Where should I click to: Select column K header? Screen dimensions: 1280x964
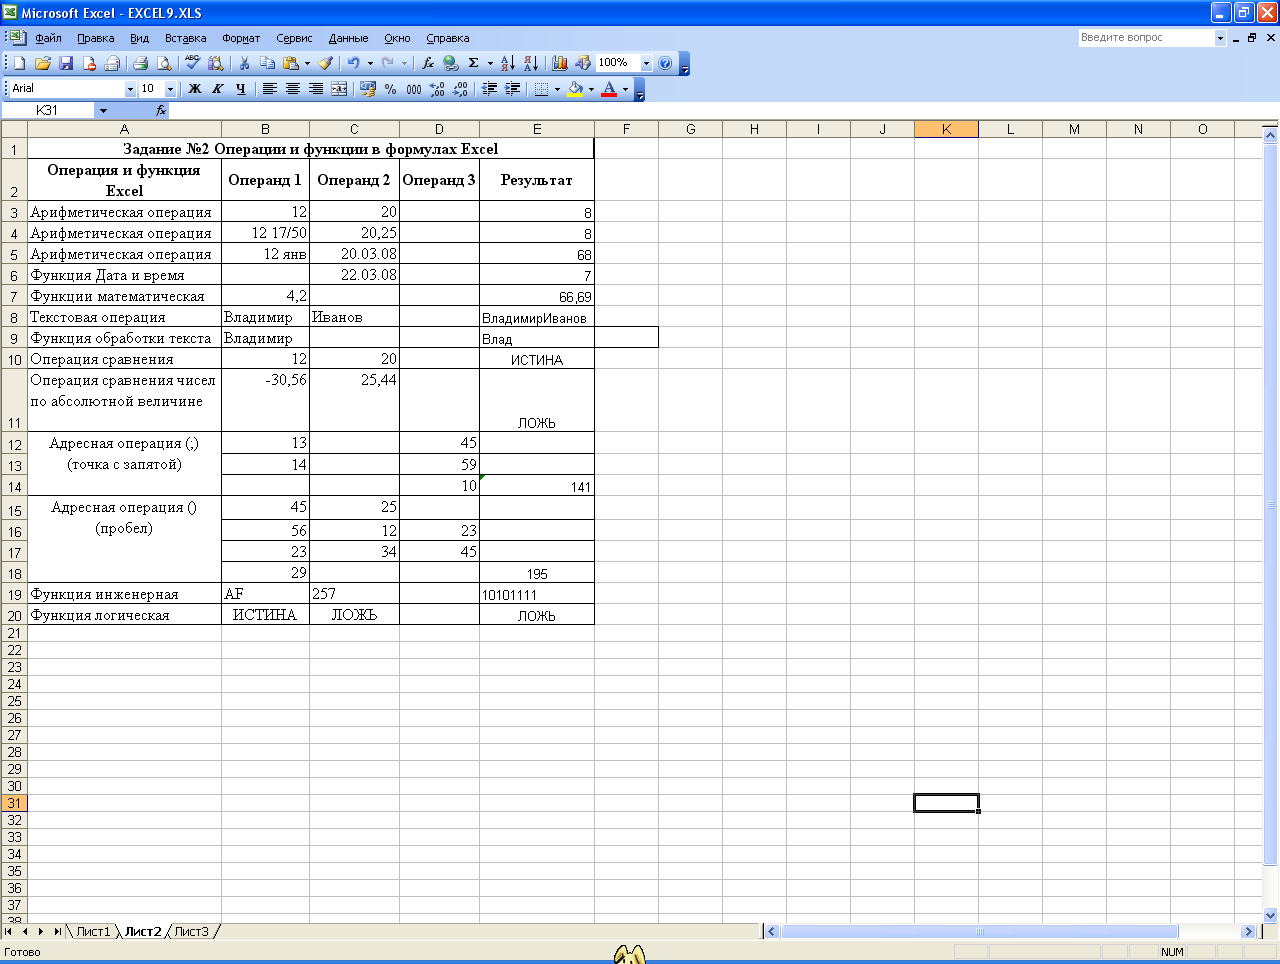click(946, 129)
